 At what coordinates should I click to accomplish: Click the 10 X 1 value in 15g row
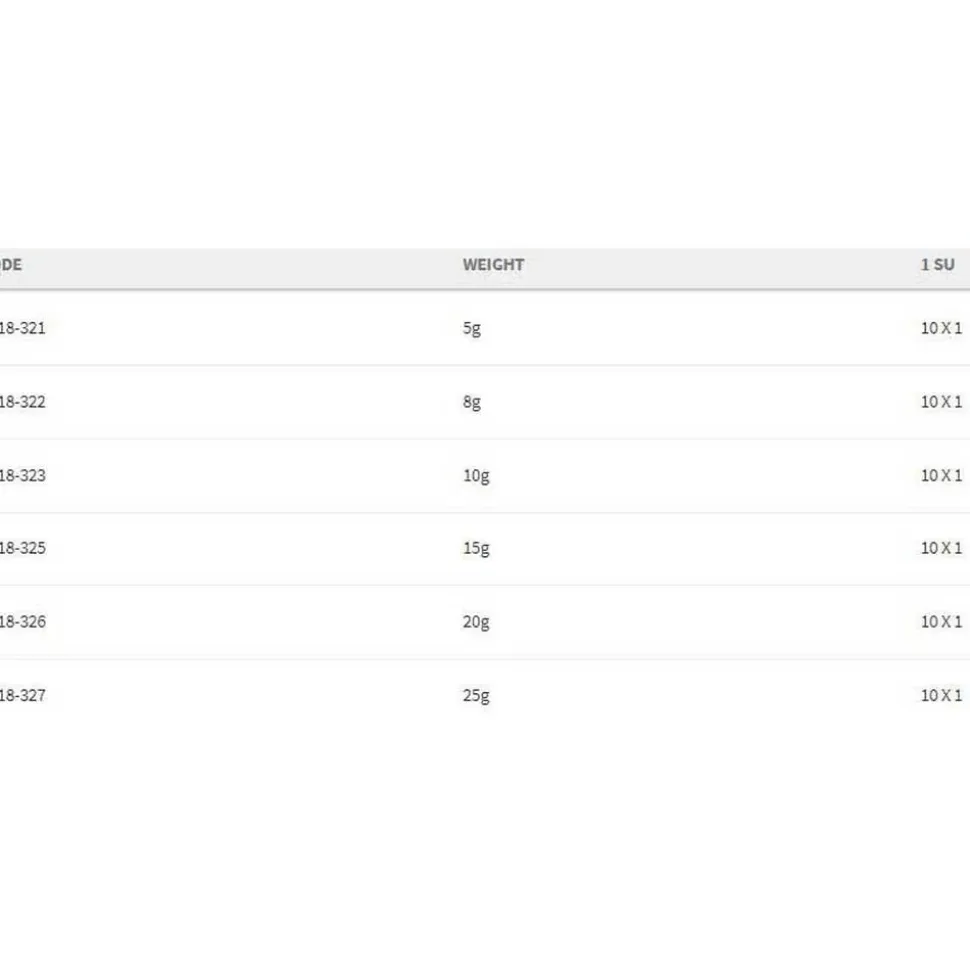pos(942,547)
